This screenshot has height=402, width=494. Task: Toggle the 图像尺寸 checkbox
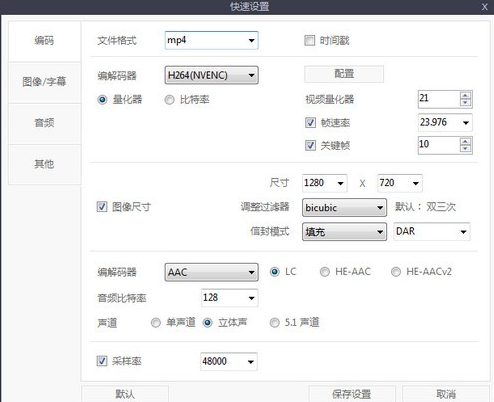coord(102,207)
